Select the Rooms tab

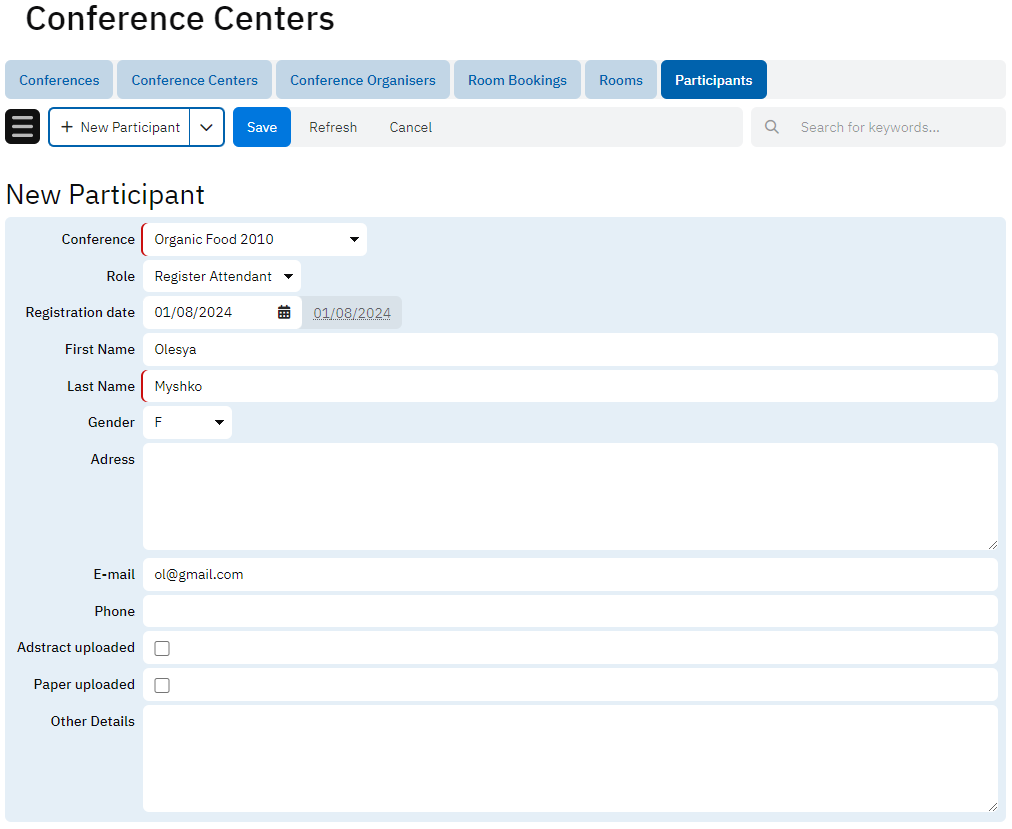(x=621, y=80)
